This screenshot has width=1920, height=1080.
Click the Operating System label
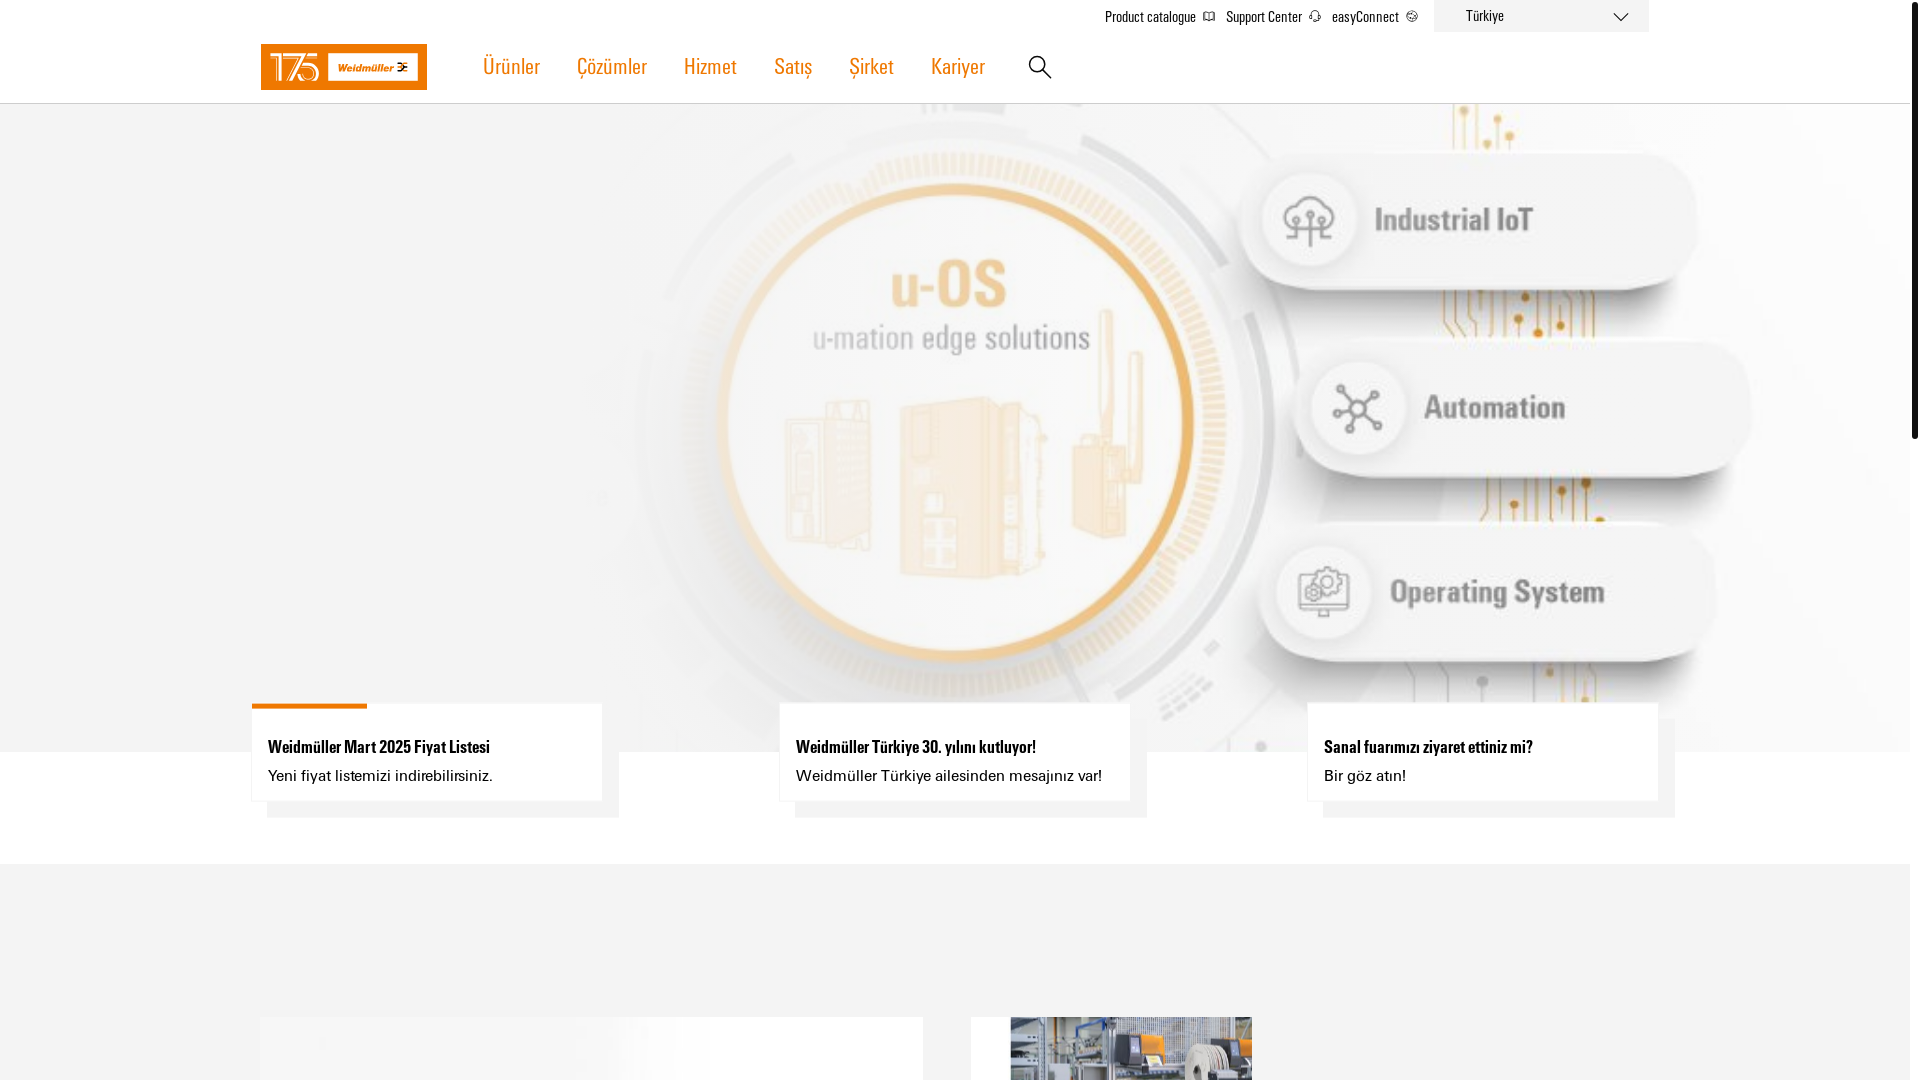(x=1497, y=592)
